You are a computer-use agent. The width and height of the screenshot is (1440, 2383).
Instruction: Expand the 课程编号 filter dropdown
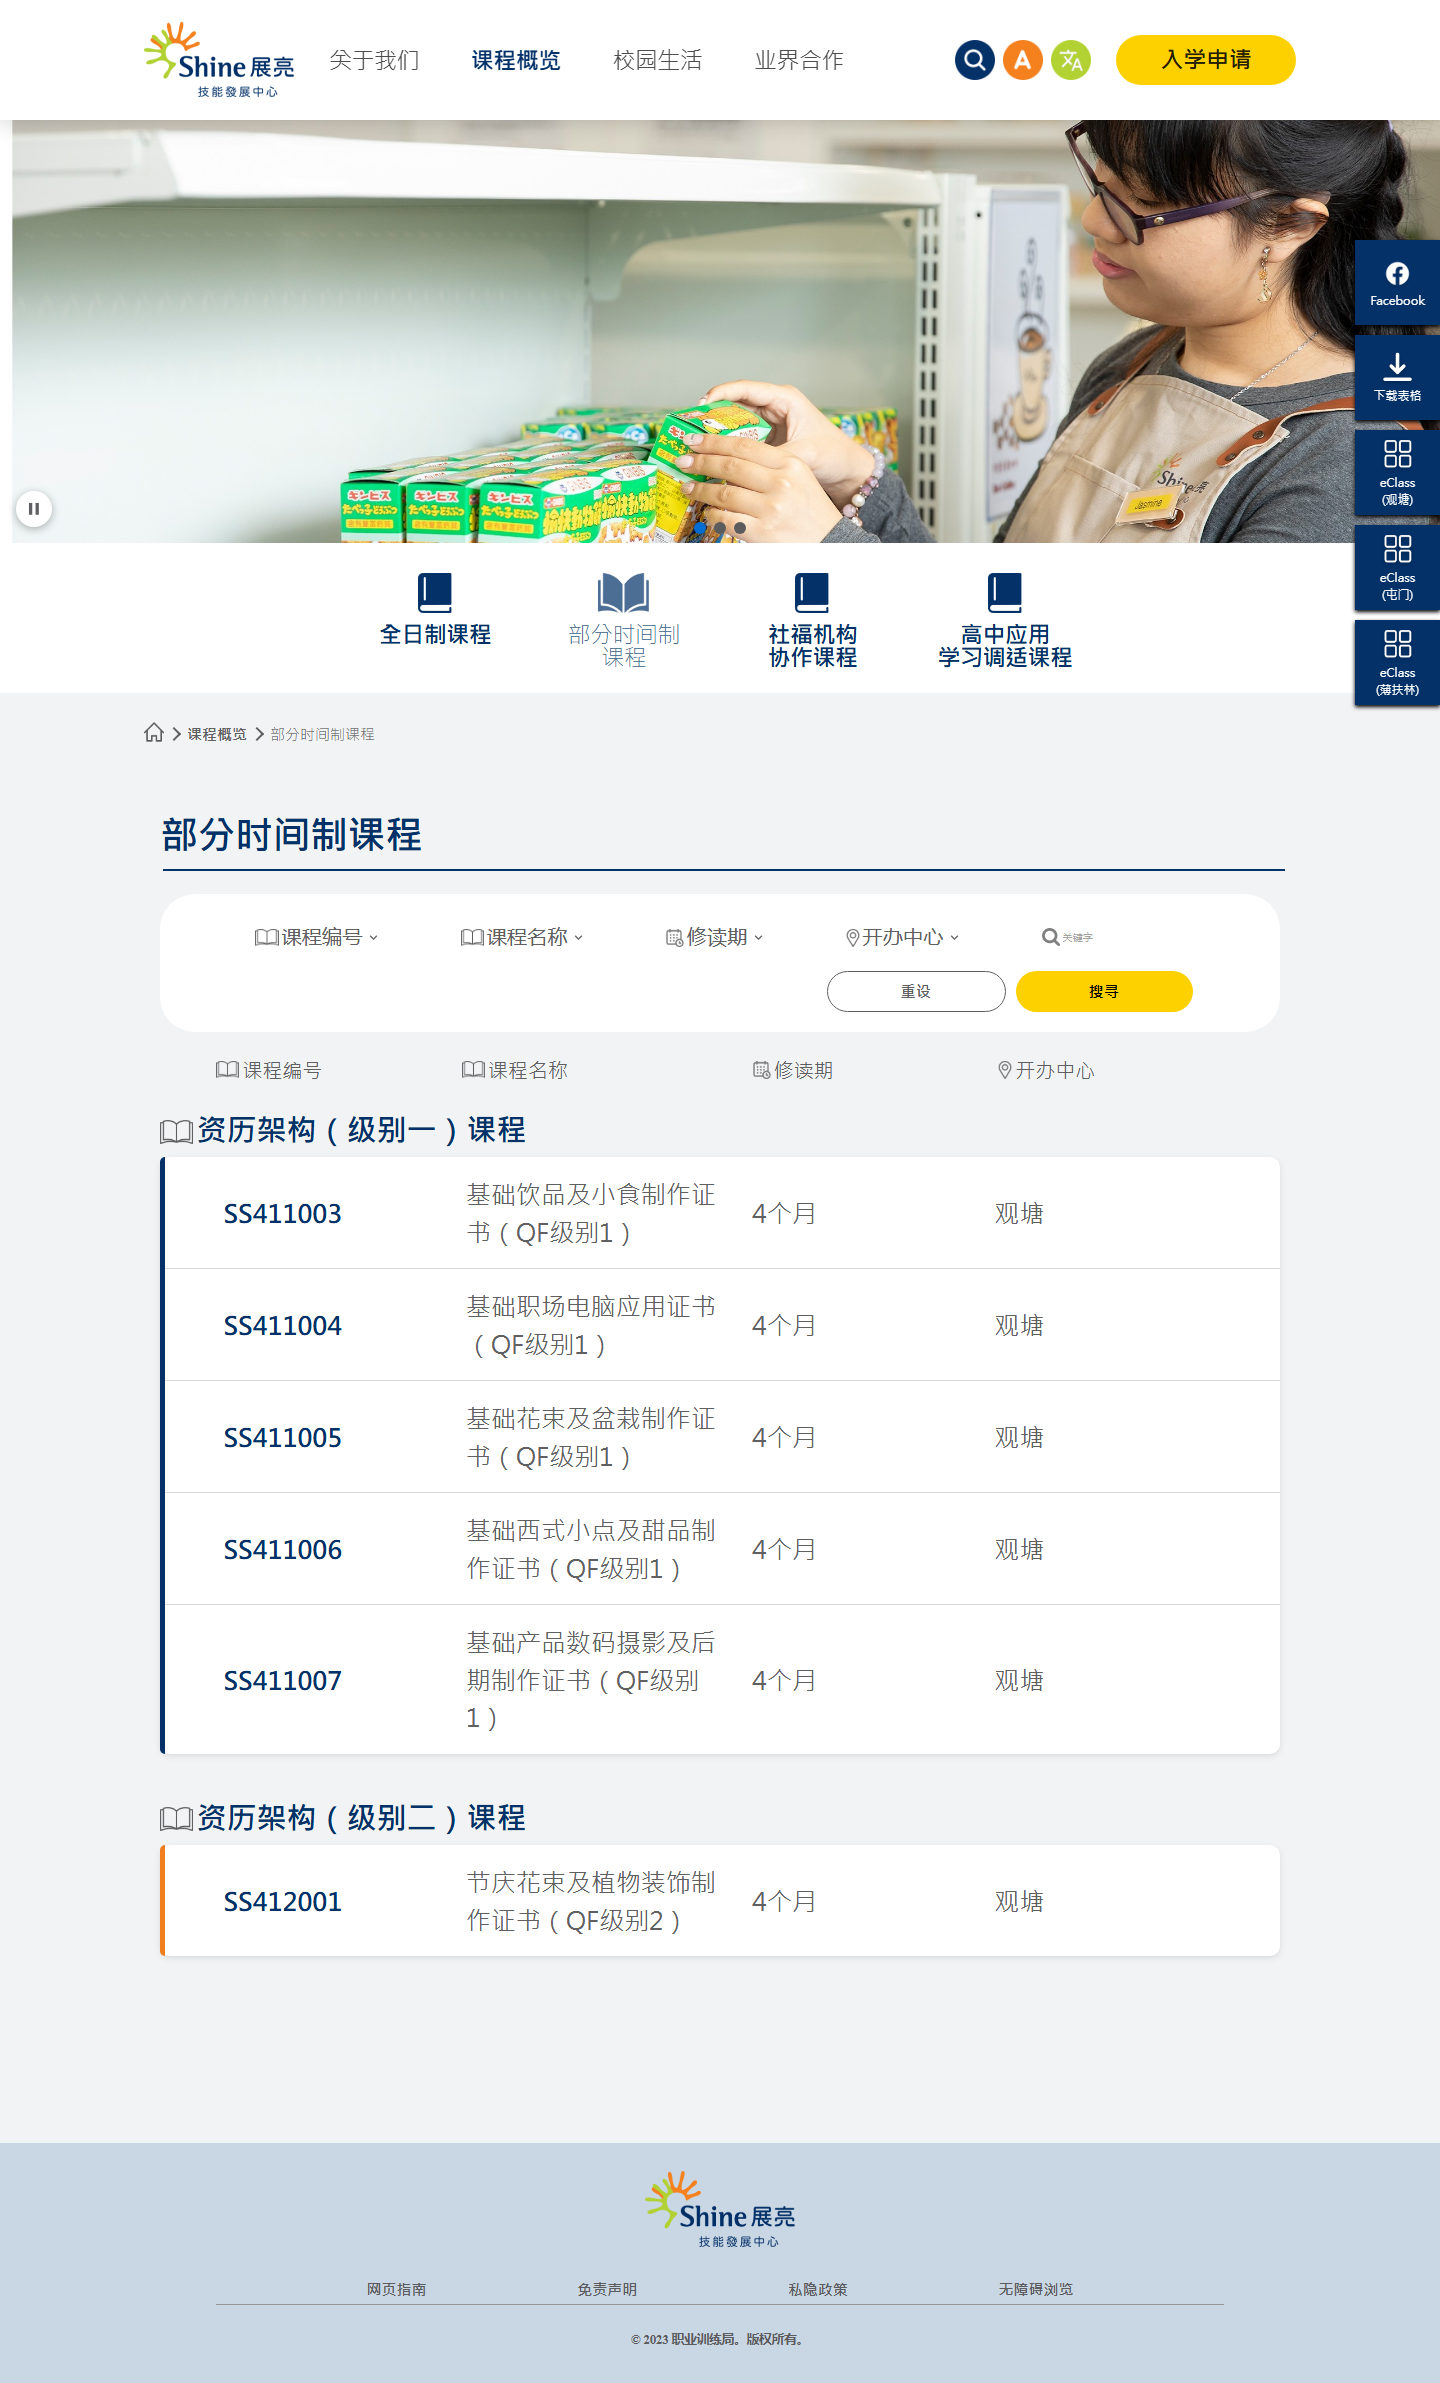(x=317, y=937)
